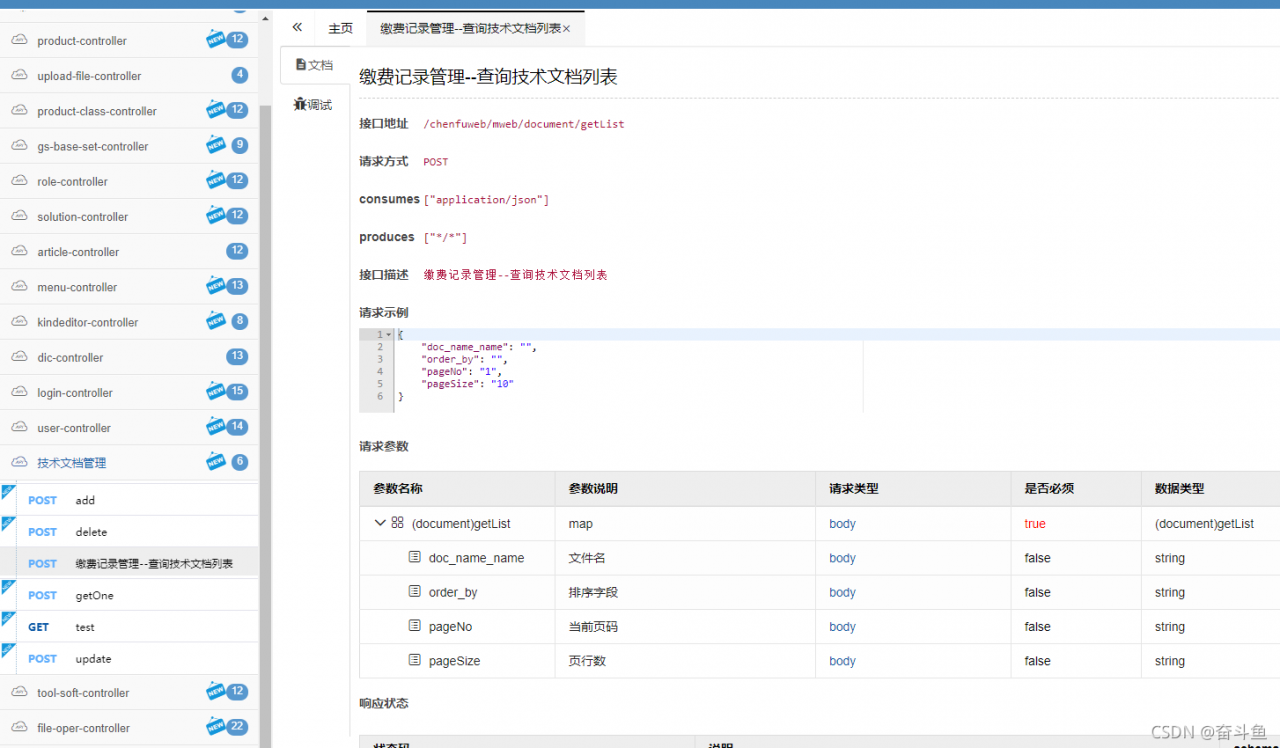Image resolution: width=1280 pixels, height=748 pixels.
Task: Open the 文档 side tab
Action: click(x=314, y=65)
